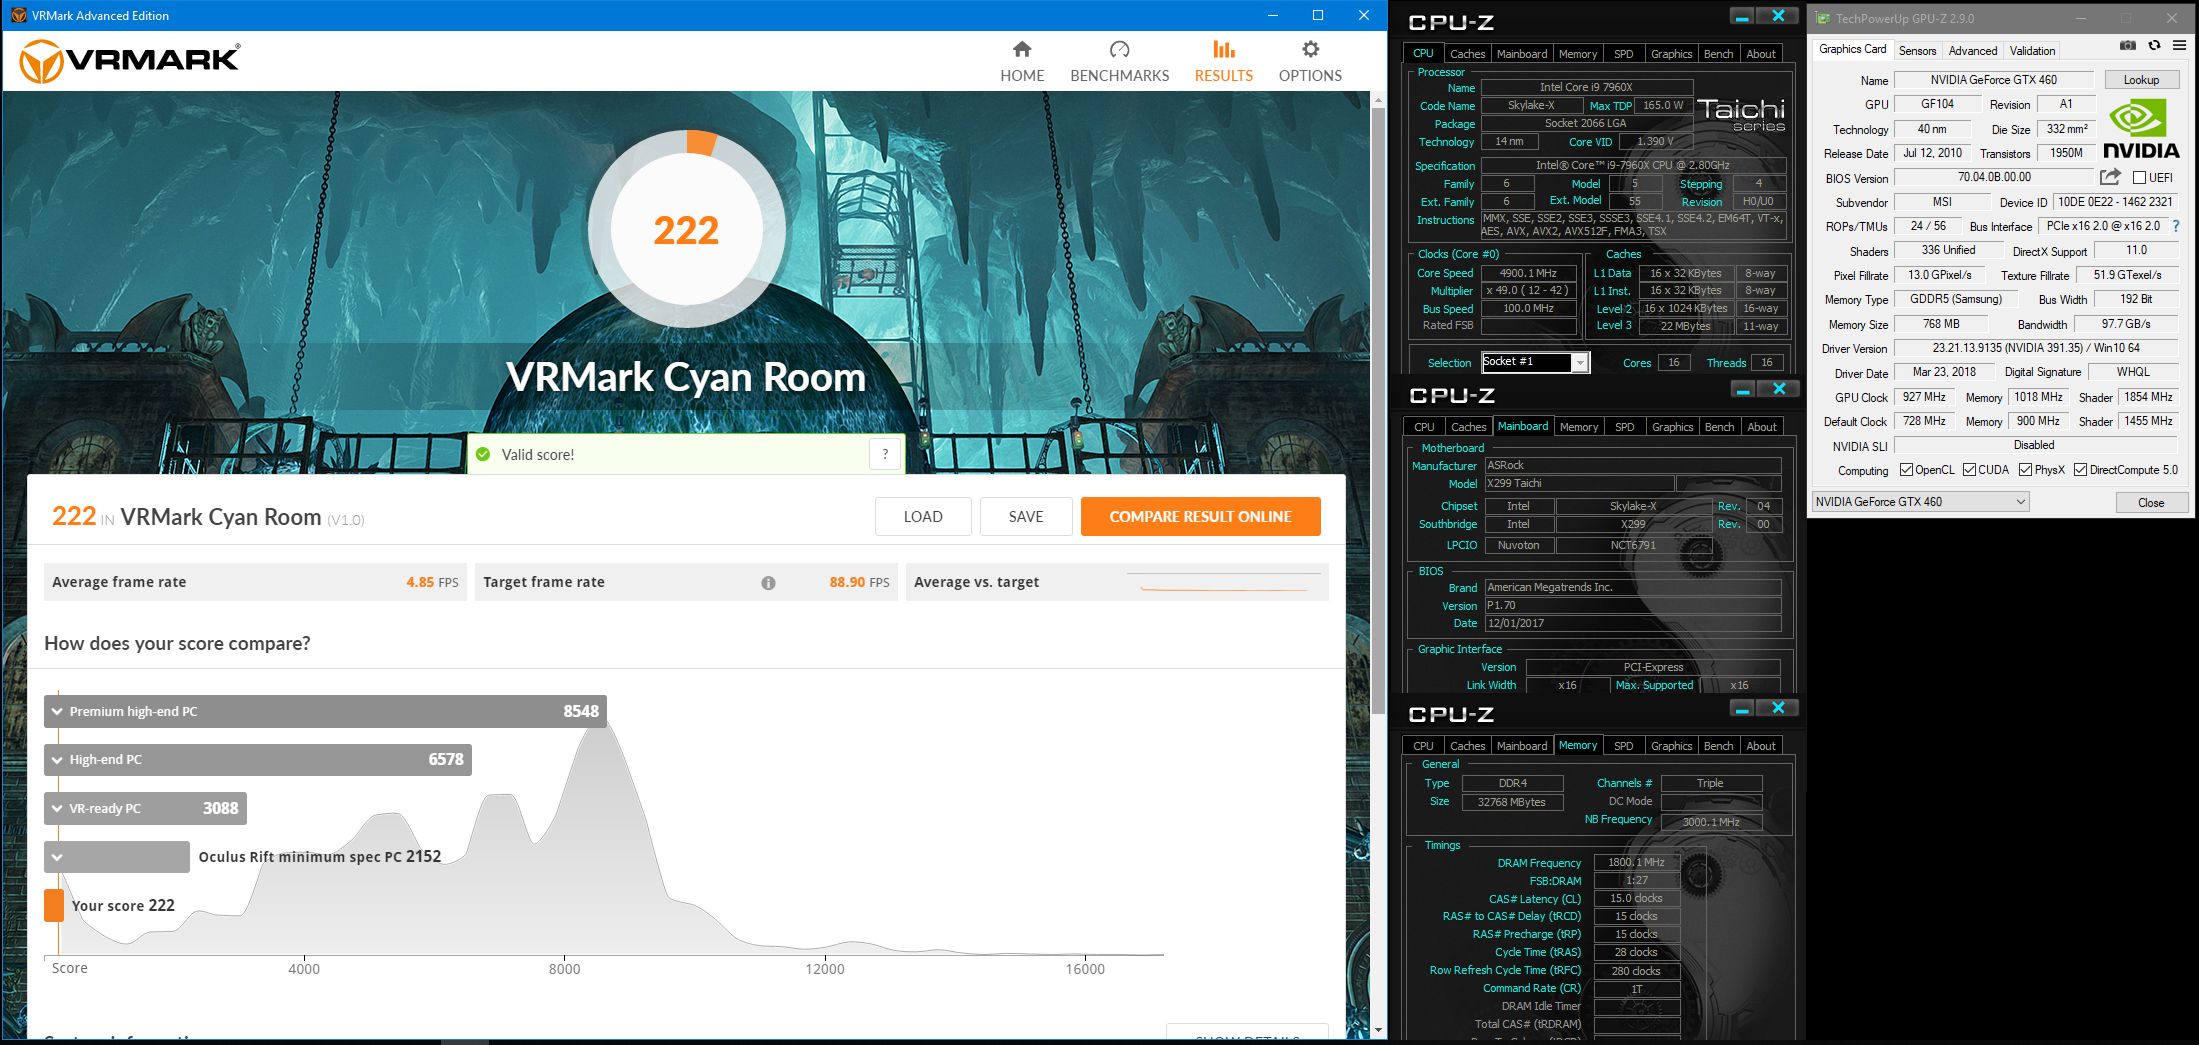Image resolution: width=2199 pixels, height=1045 pixels.
Task: Open Graphics tab in the CPU-Z motherboard window
Action: (1672, 427)
